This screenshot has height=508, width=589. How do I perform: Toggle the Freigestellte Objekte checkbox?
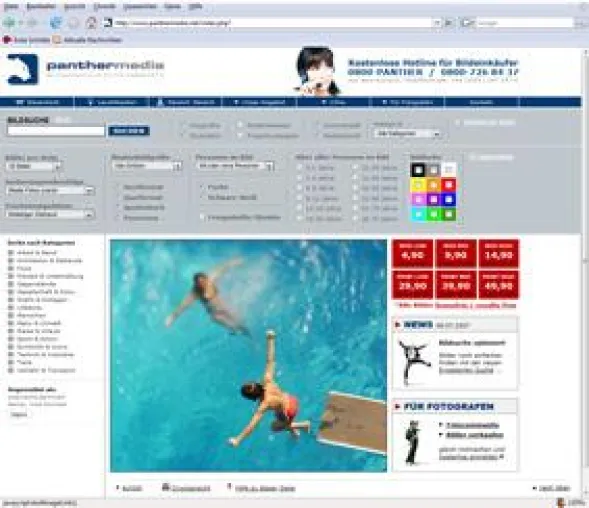point(202,217)
